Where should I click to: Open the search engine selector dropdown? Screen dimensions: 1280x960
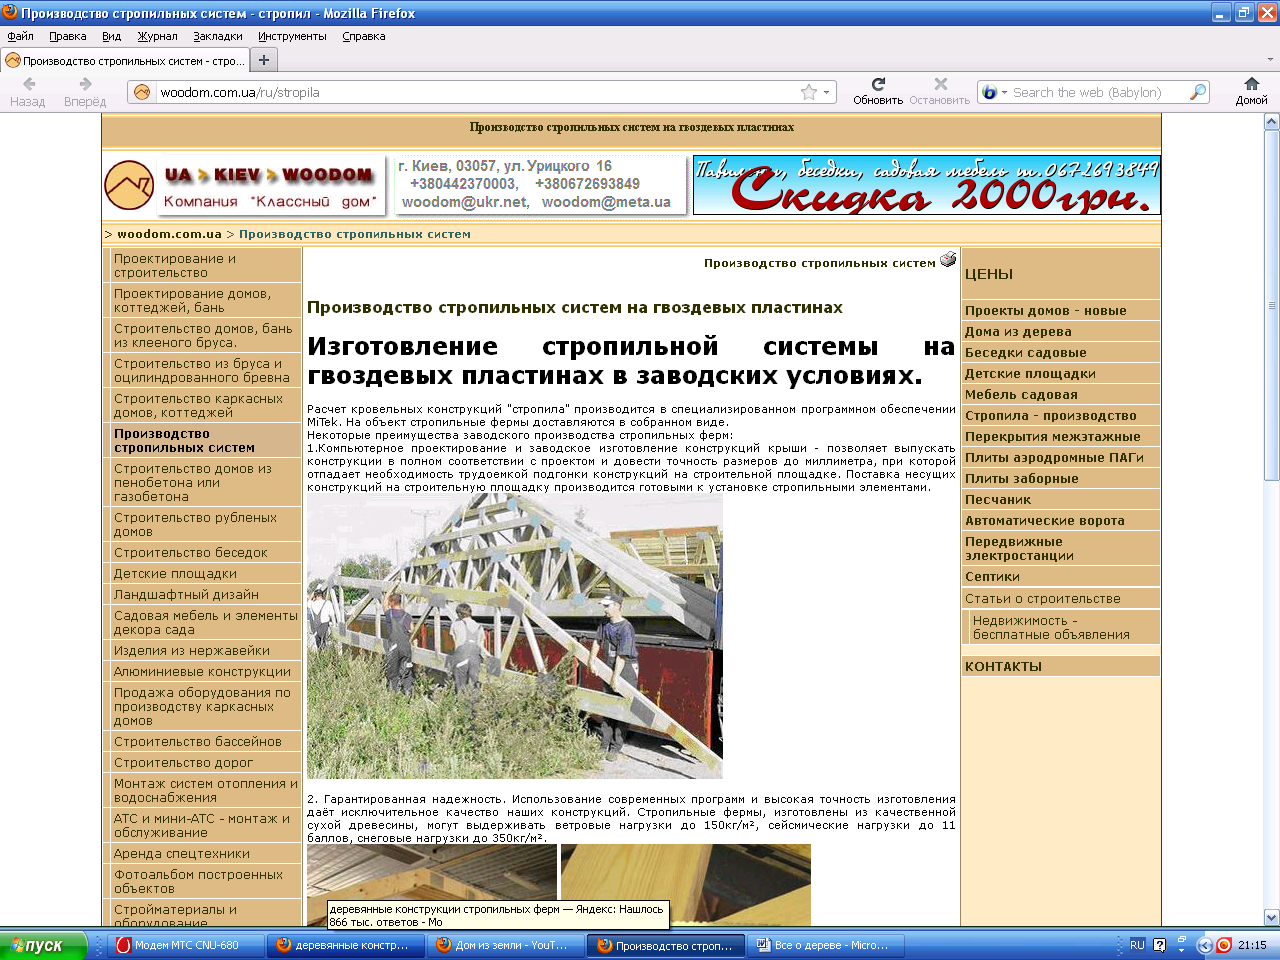994,92
